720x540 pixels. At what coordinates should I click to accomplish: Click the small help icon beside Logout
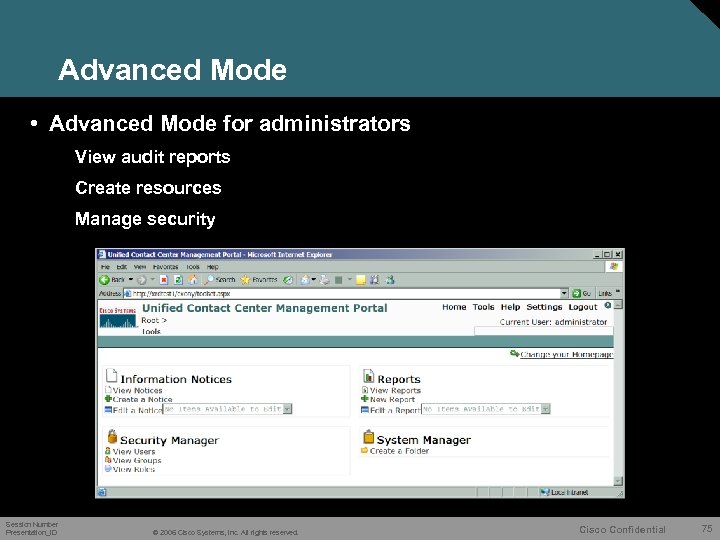point(608,306)
